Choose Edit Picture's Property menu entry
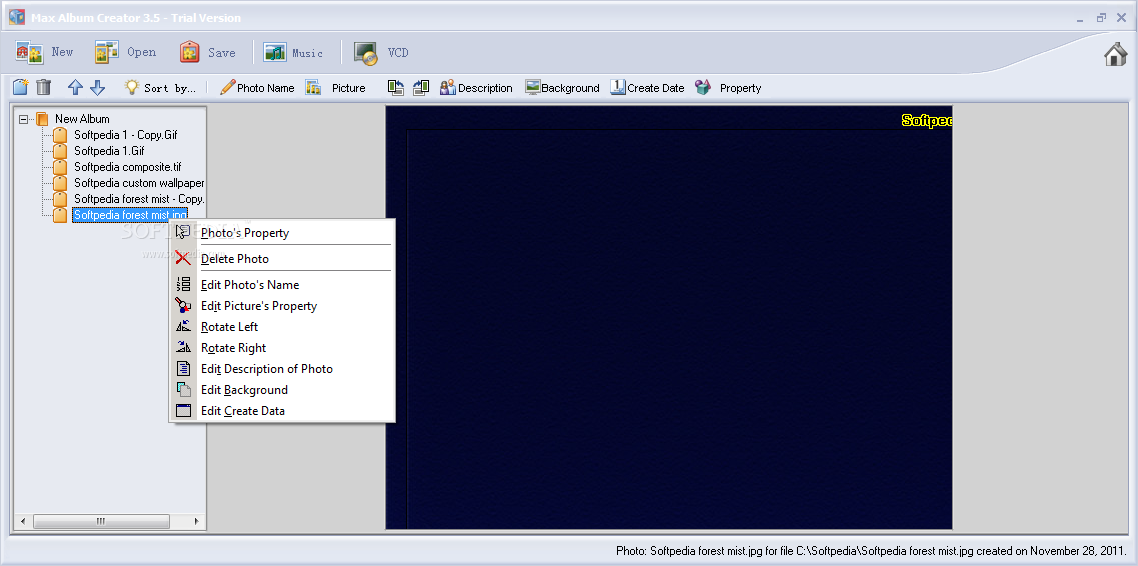 click(x=282, y=305)
